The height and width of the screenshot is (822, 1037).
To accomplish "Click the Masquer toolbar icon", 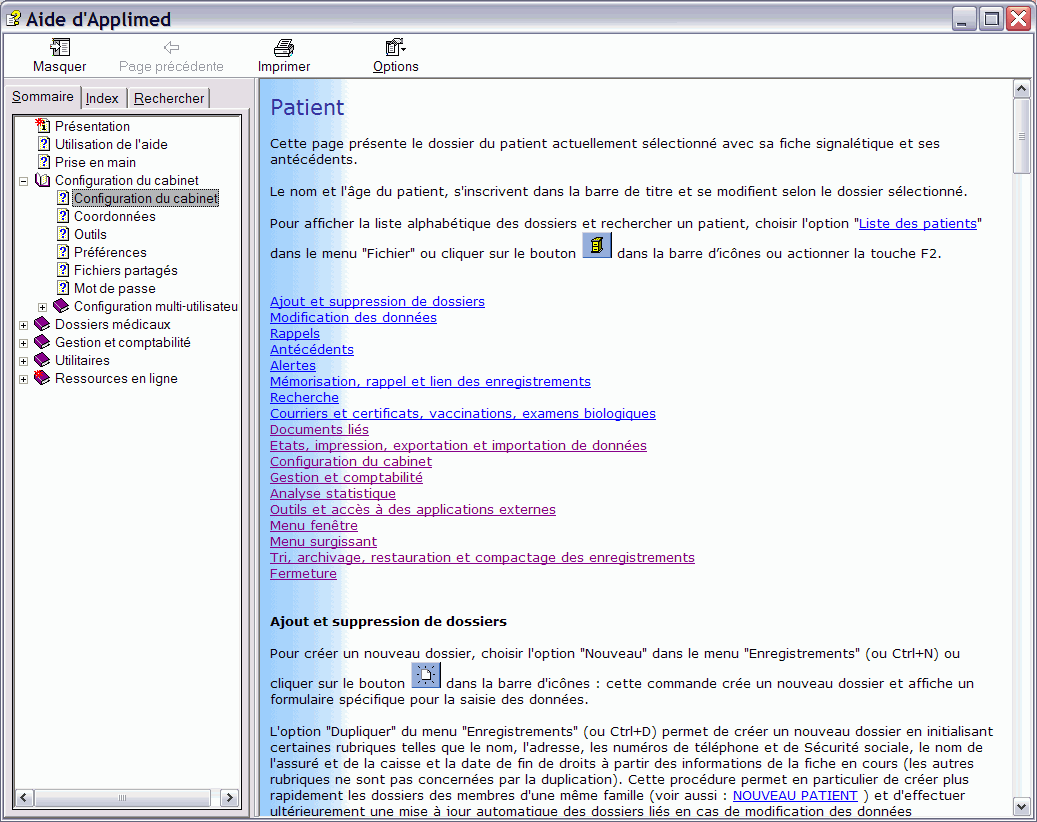I will pos(60,47).
